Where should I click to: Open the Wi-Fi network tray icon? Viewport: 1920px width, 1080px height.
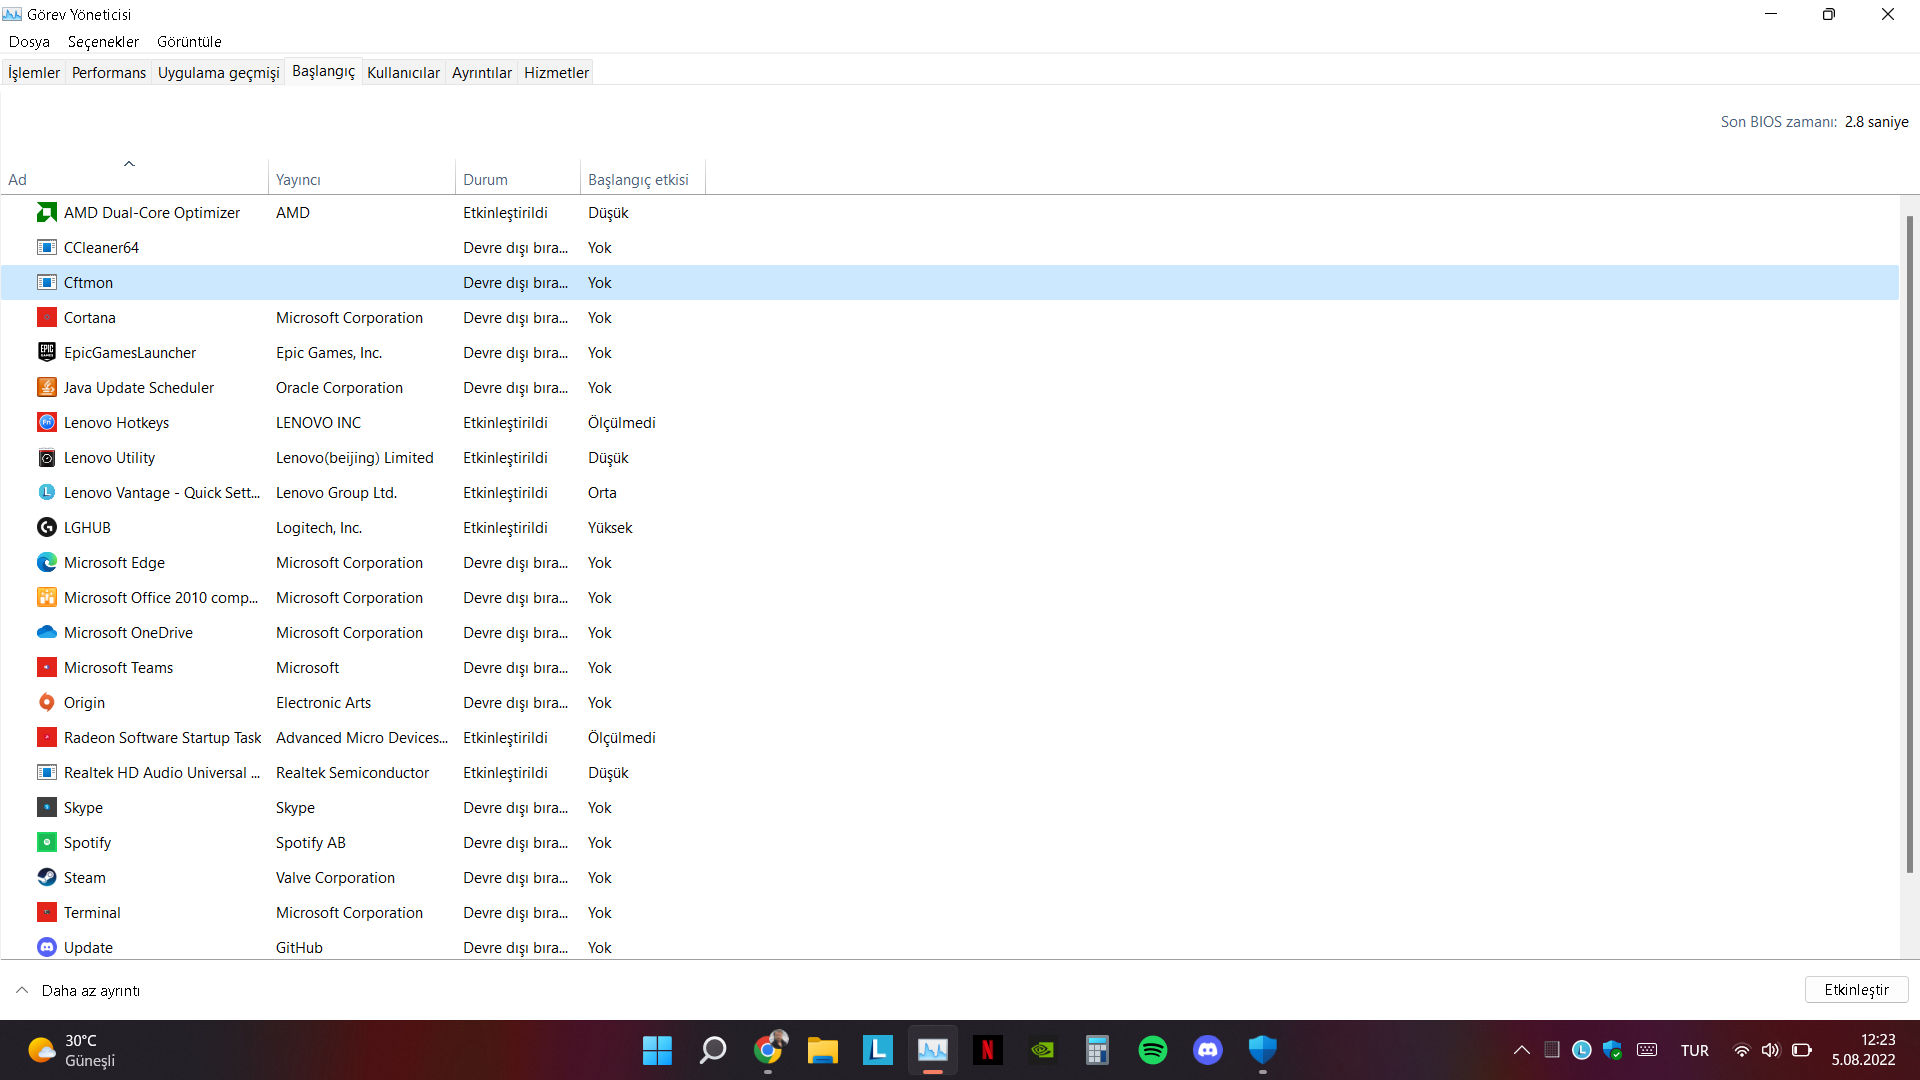click(x=1741, y=1050)
